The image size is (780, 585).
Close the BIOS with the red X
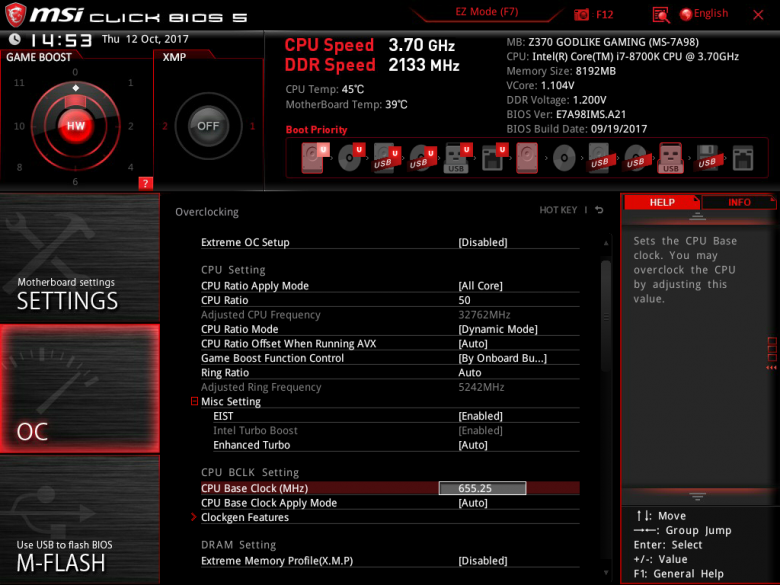pyautogui.click(x=758, y=15)
